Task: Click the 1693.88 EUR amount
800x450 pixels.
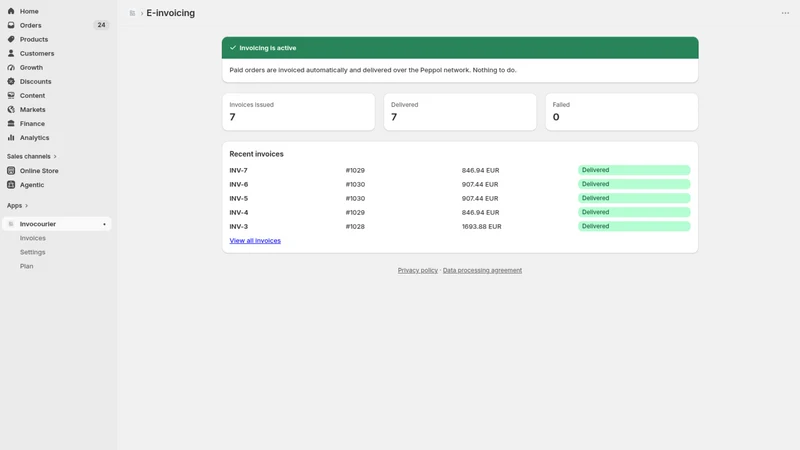Action: click(x=482, y=227)
